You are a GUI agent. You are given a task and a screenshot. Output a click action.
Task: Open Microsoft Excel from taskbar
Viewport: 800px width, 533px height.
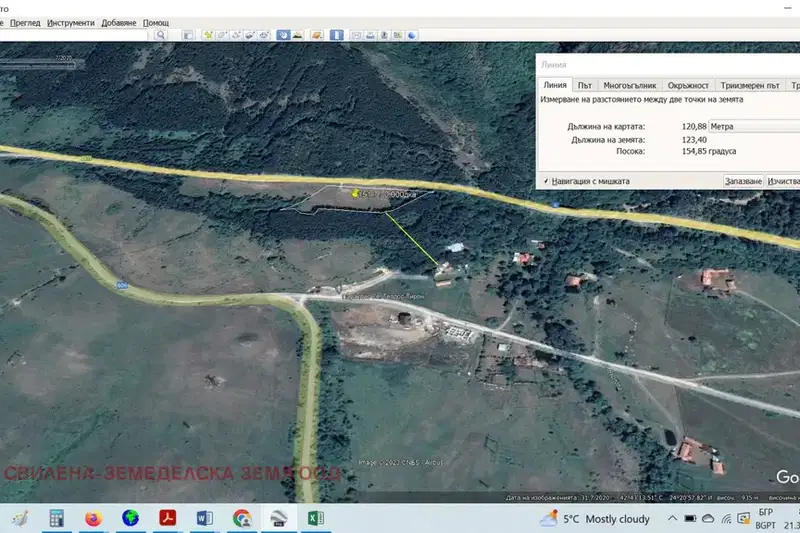316,518
